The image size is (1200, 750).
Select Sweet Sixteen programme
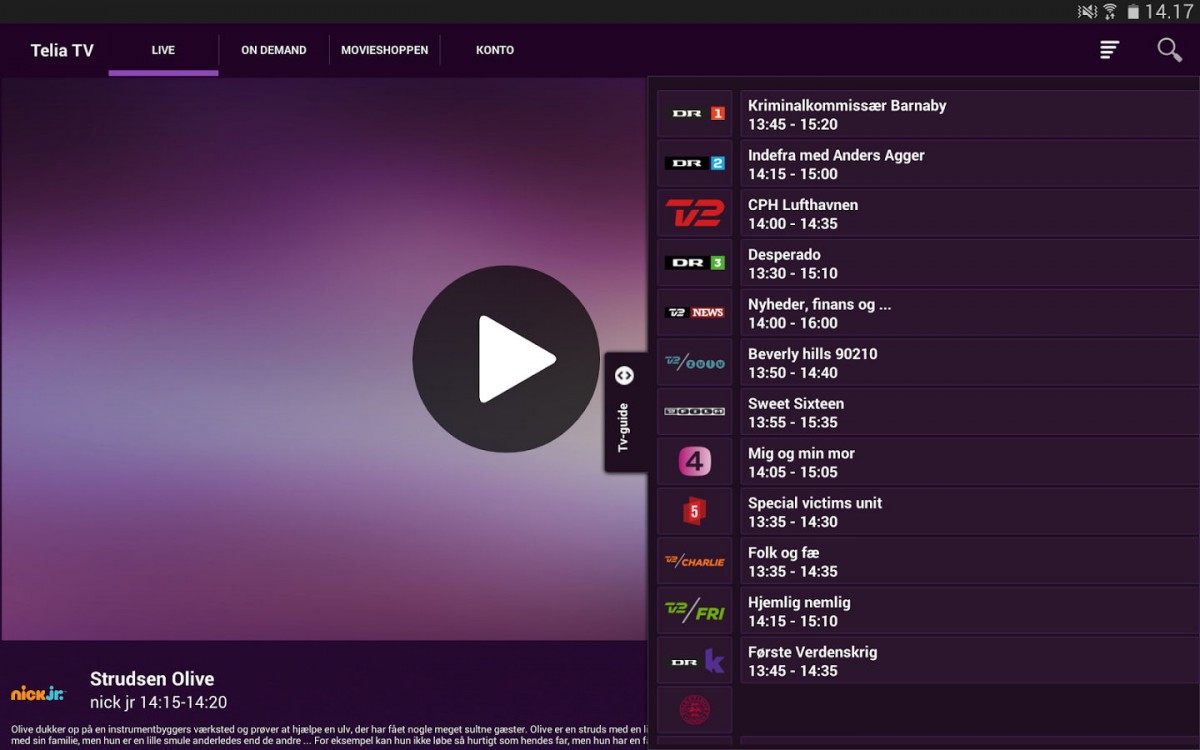click(968, 412)
